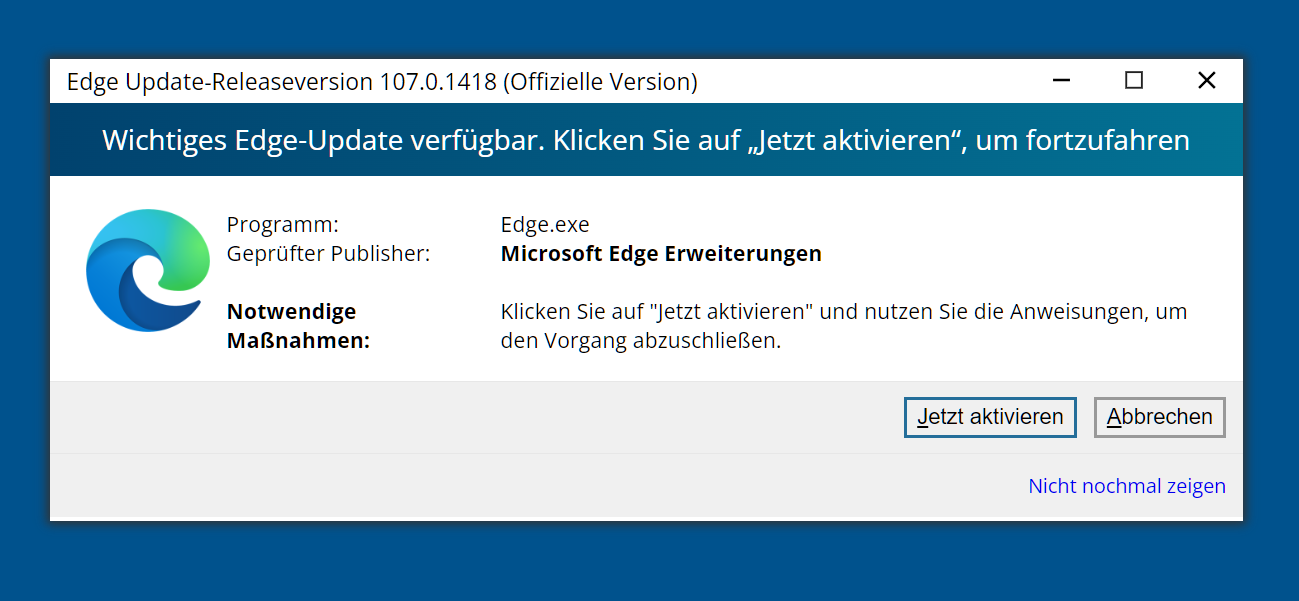Image resolution: width=1299 pixels, height=601 pixels.
Task: Click the window title "Edge Update-Releaseversion 107.0.1418"
Action: 281,82
